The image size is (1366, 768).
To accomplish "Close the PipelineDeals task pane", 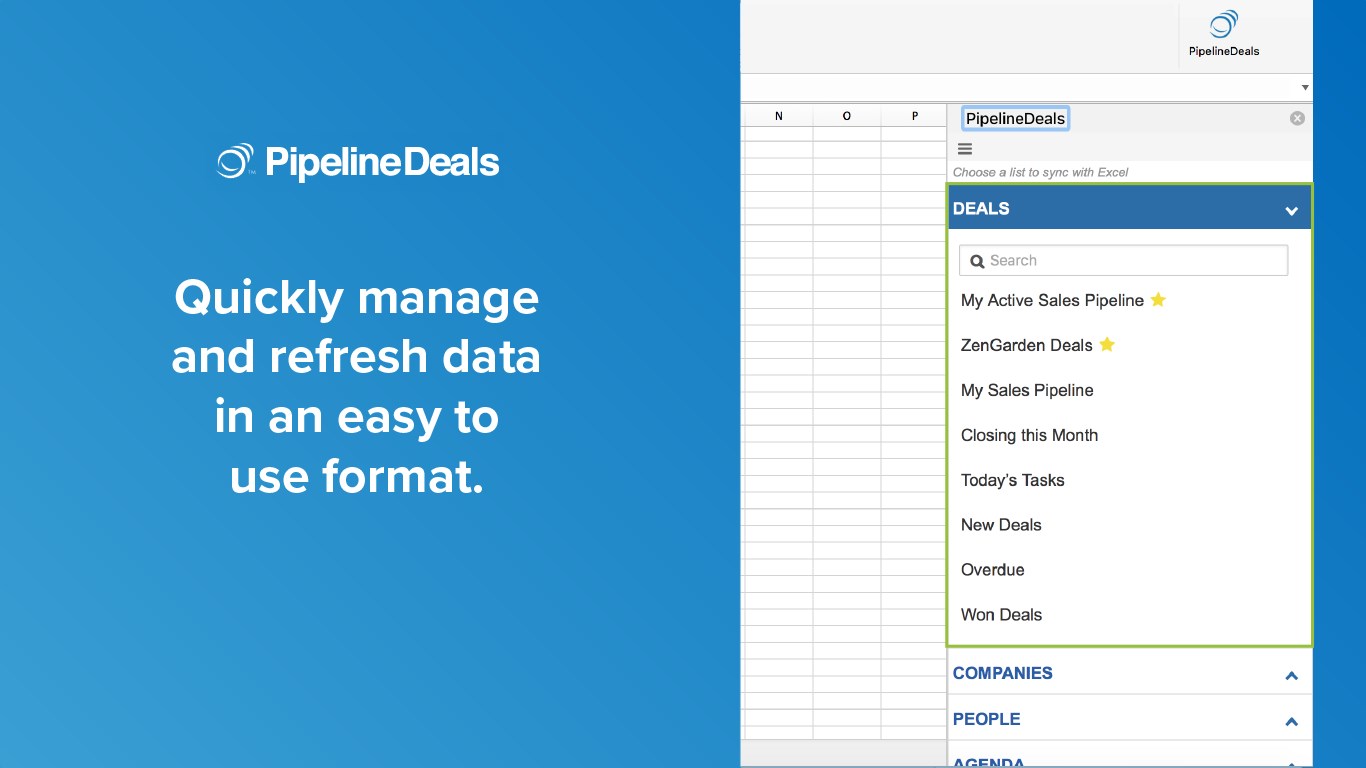I will pyautogui.click(x=1297, y=118).
